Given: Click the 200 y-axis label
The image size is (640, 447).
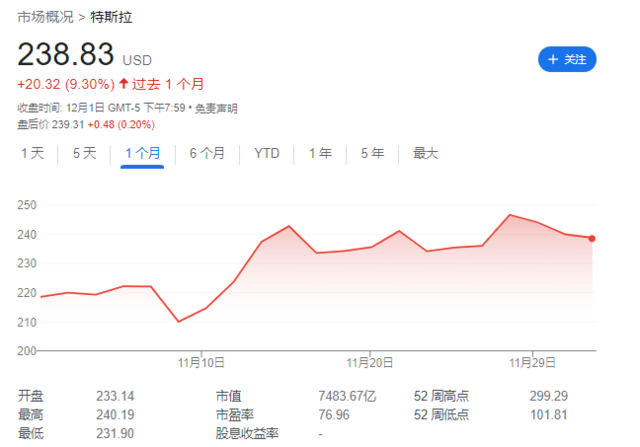Looking at the screenshot, I should pyautogui.click(x=27, y=351).
